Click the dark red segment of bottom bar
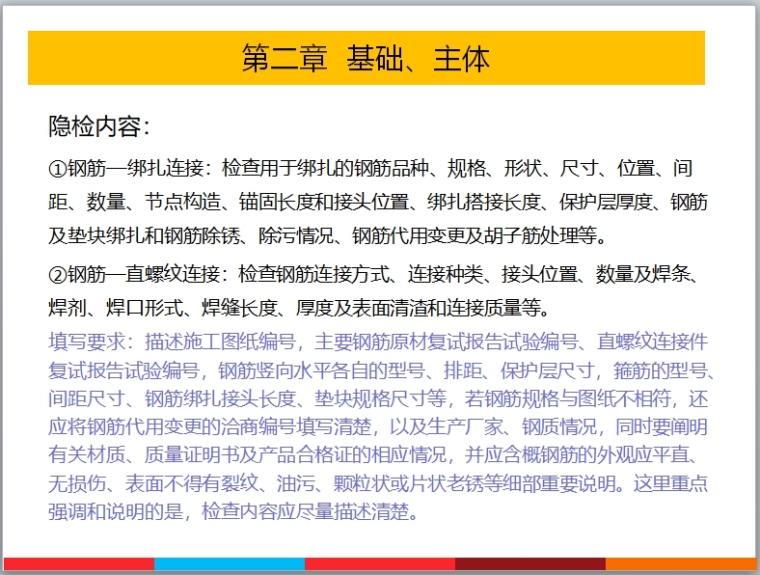Image resolution: width=760 pixels, height=575 pixels. 530,564
